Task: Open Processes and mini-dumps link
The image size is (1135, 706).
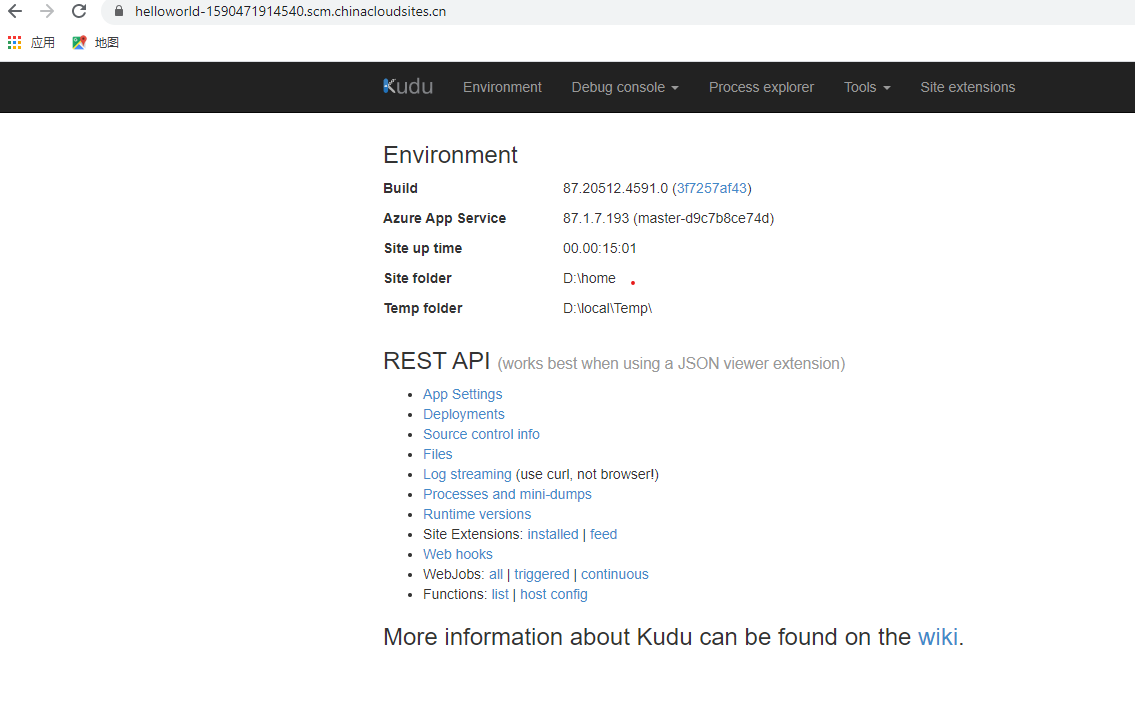Action: coord(507,494)
